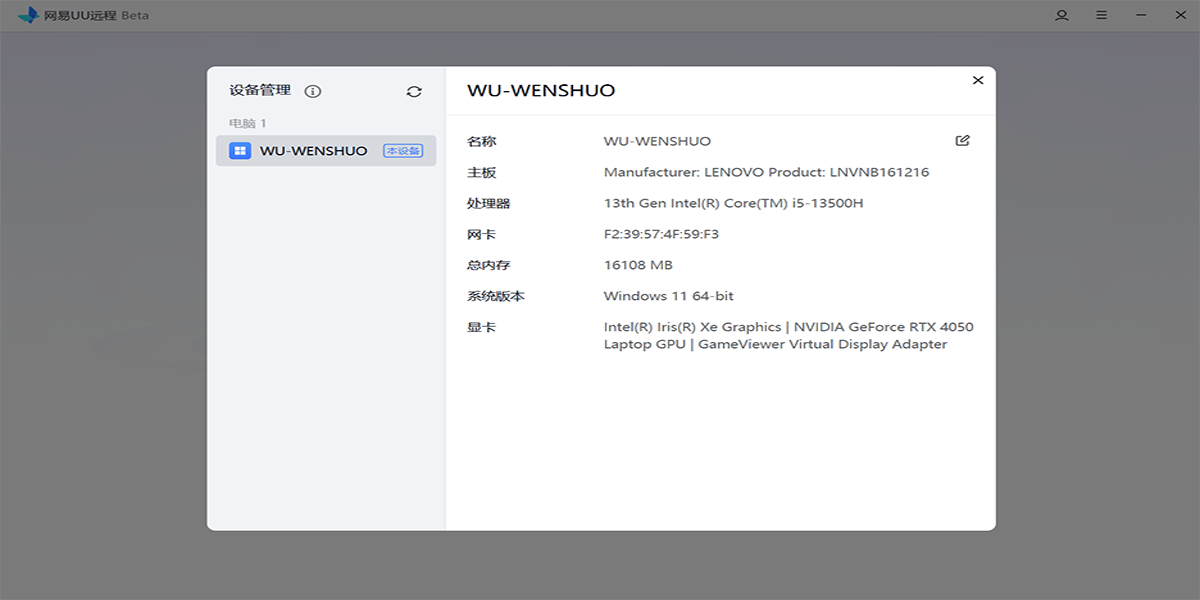Image resolution: width=1200 pixels, height=600 pixels.
Task: Open the user account icon in title bar
Action: 1062,15
